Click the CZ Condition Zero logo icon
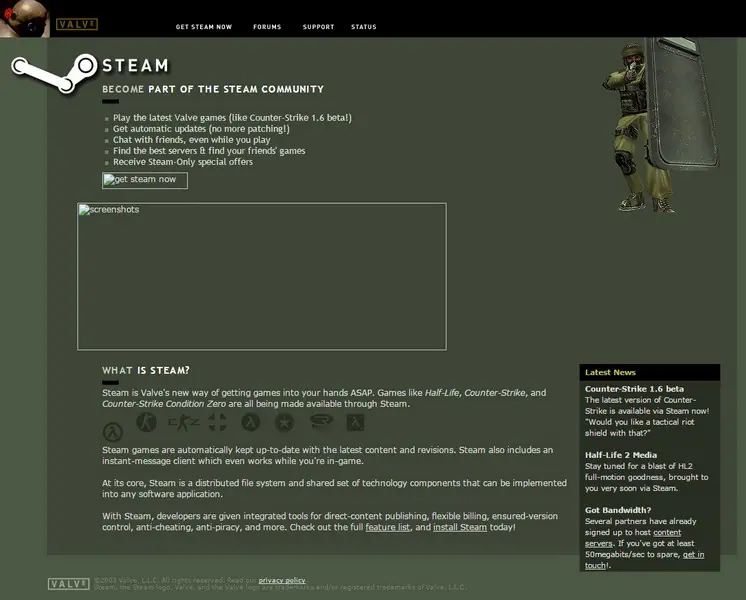The image size is (746, 600). [x=183, y=423]
